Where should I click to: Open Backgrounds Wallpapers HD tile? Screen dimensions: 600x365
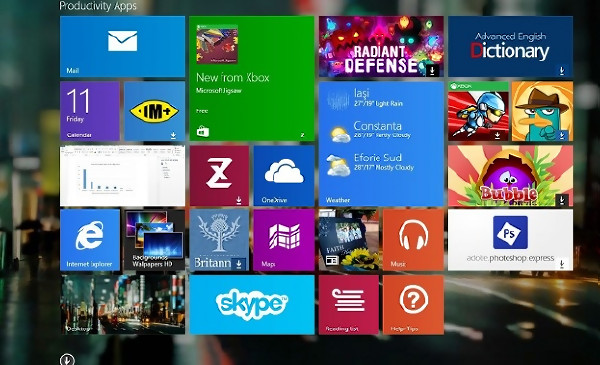click(x=155, y=240)
